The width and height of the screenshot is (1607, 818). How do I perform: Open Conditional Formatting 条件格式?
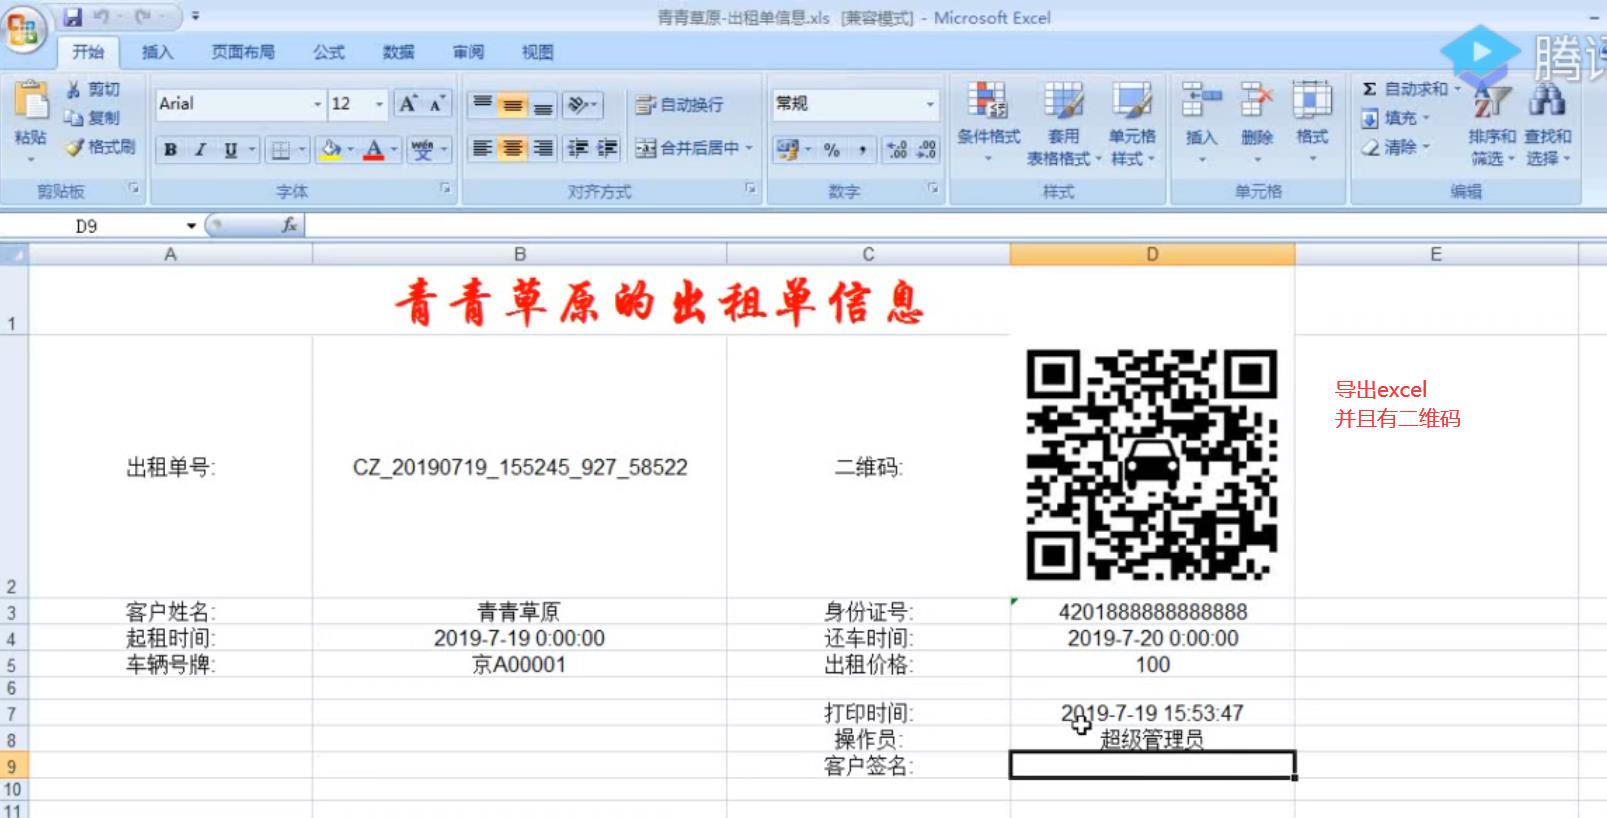coord(988,121)
